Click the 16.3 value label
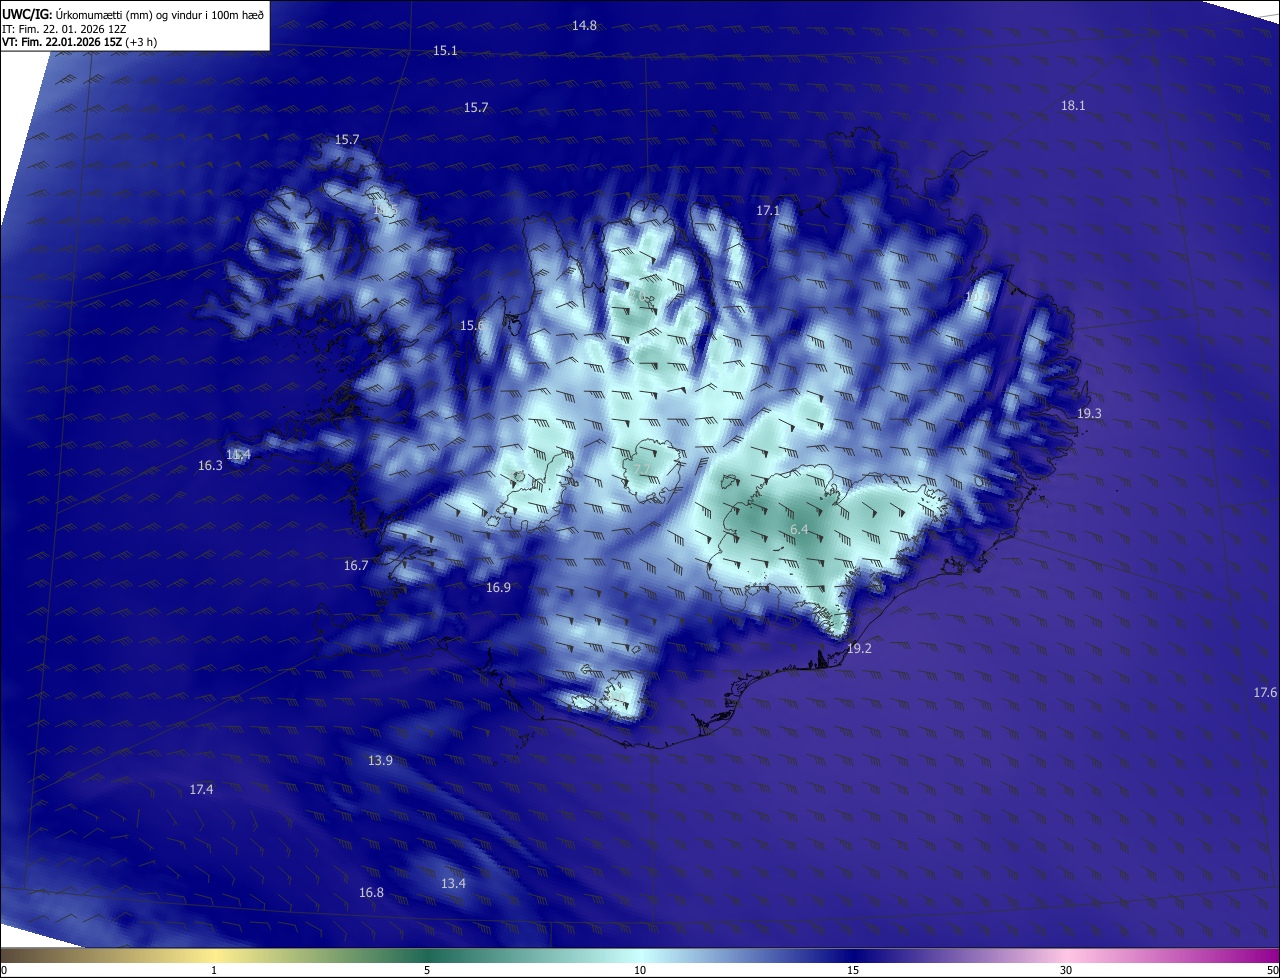 point(210,465)
